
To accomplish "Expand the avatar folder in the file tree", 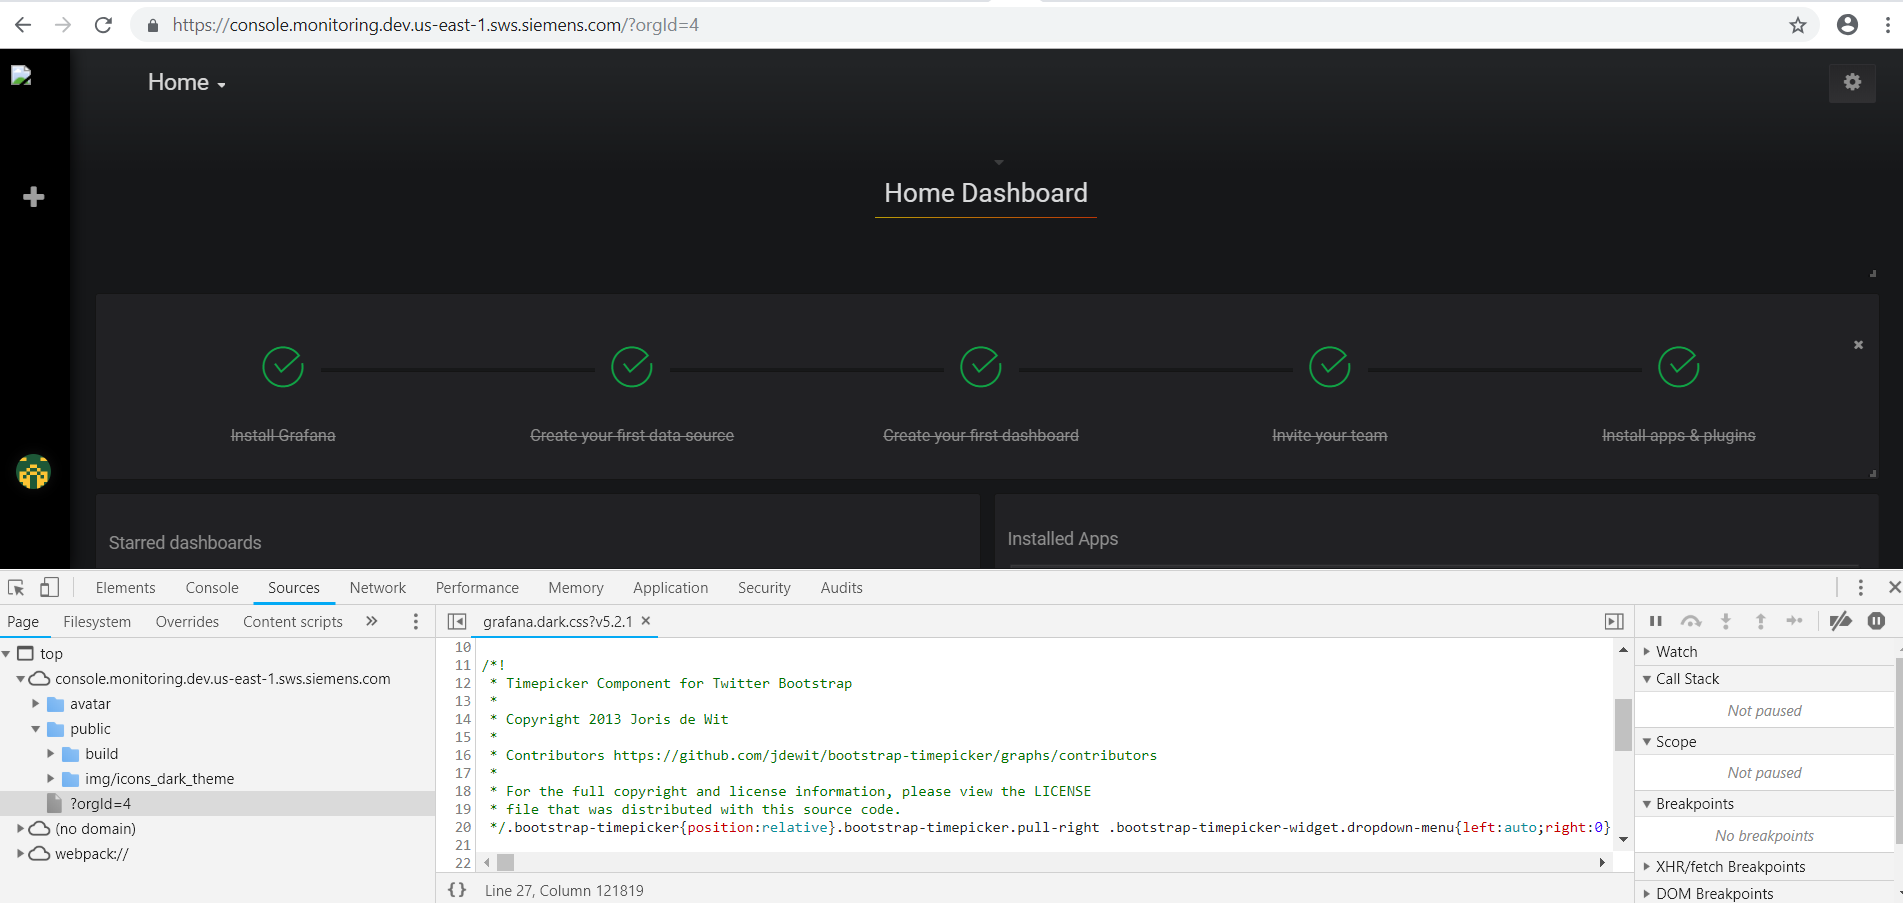I will [37, 703].
